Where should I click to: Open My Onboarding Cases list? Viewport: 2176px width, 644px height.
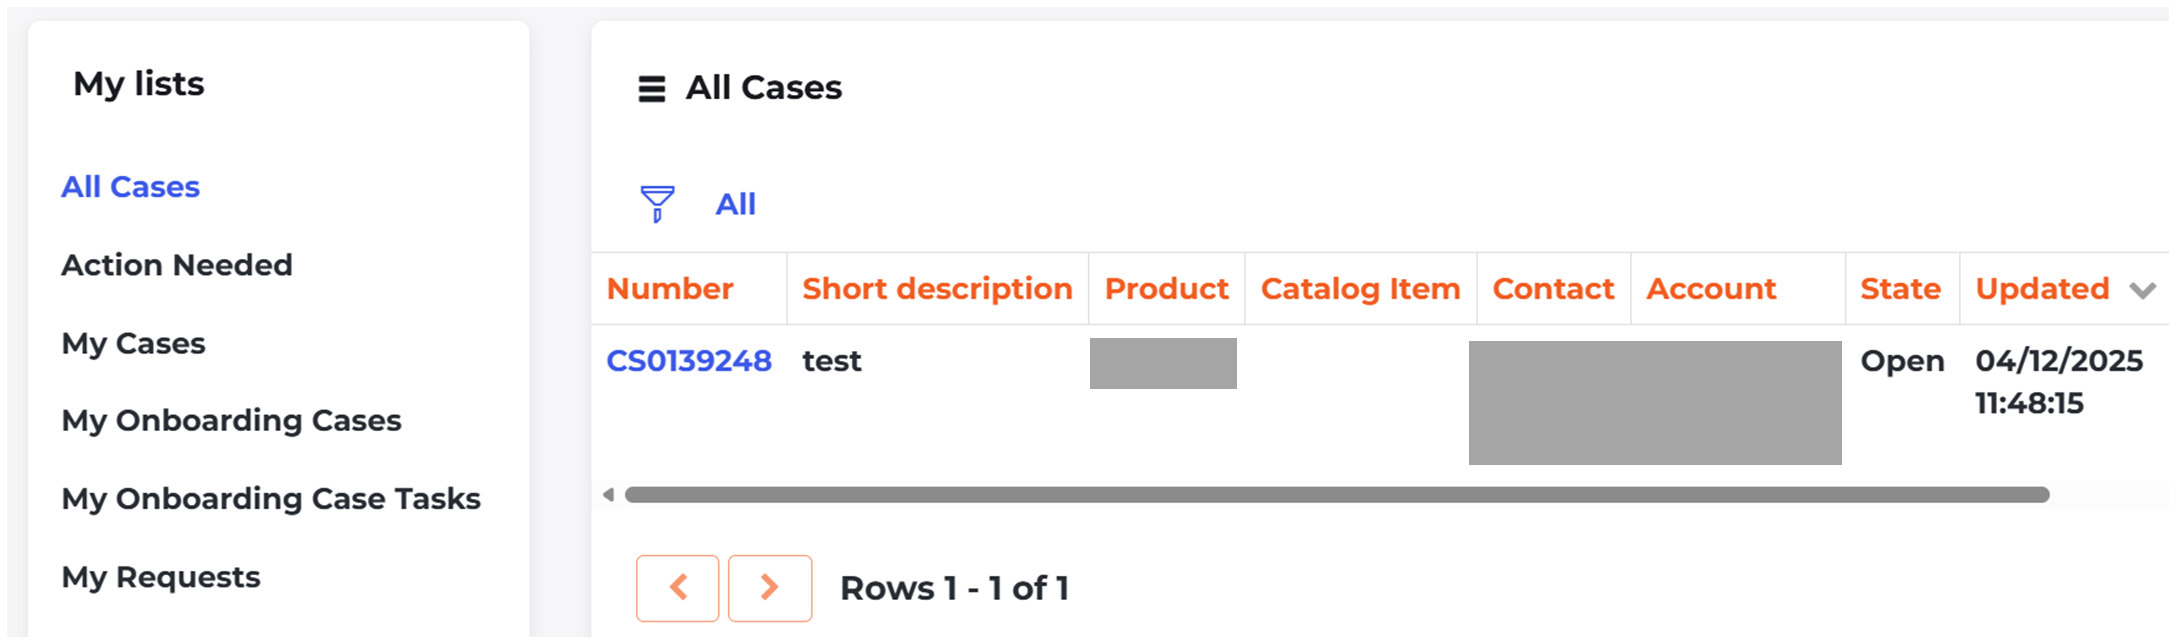point(231,421)
